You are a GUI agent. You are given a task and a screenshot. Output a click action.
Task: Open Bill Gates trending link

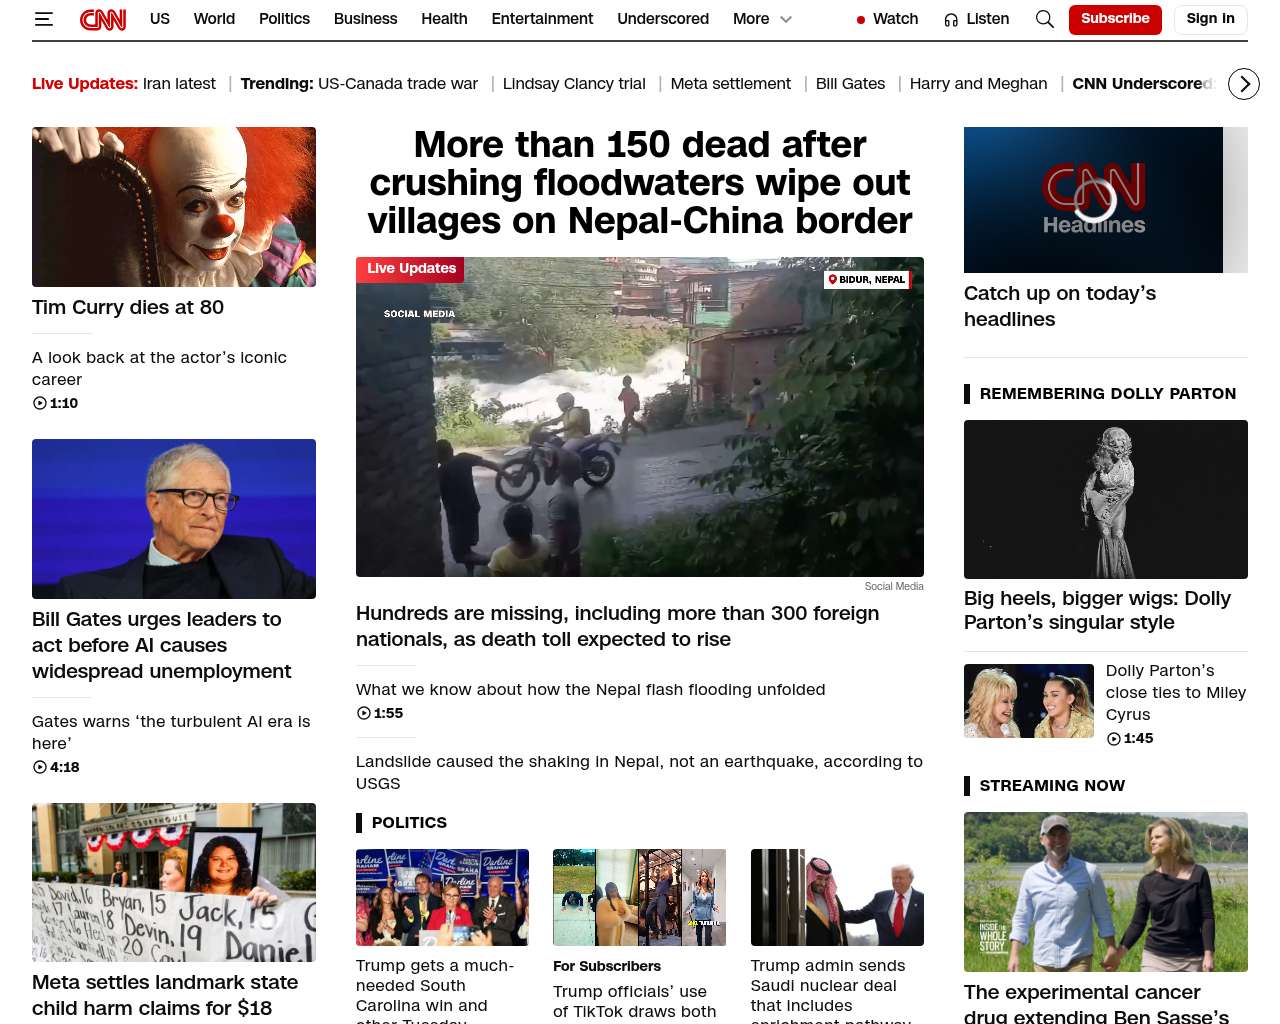coord(850,84)
